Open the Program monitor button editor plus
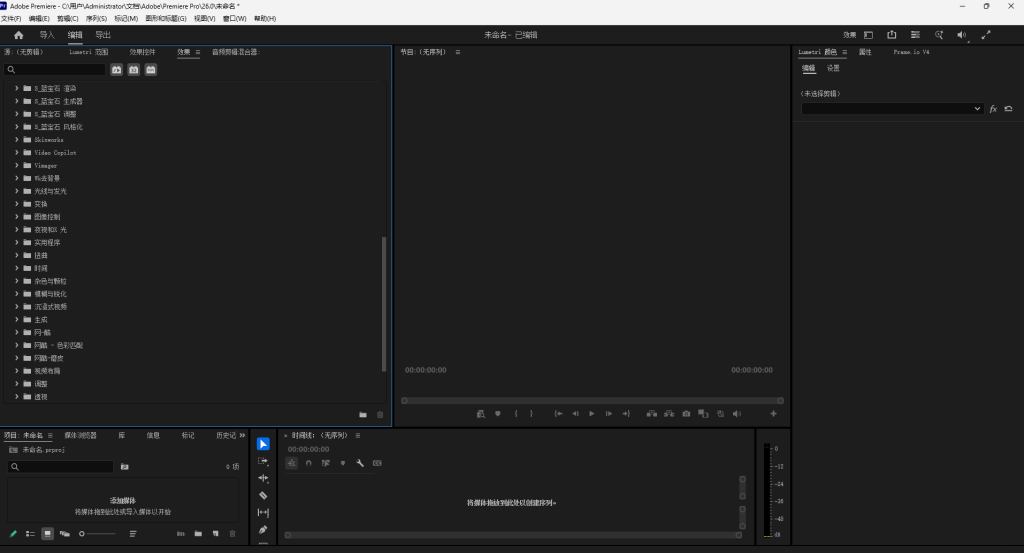 click(773, 414)
